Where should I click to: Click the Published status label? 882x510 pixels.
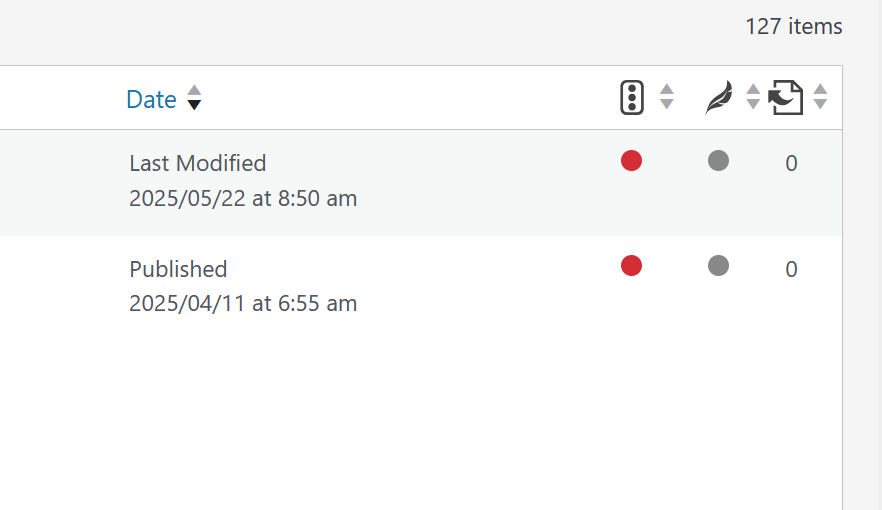pyautogui.click(x=178, y=269)
